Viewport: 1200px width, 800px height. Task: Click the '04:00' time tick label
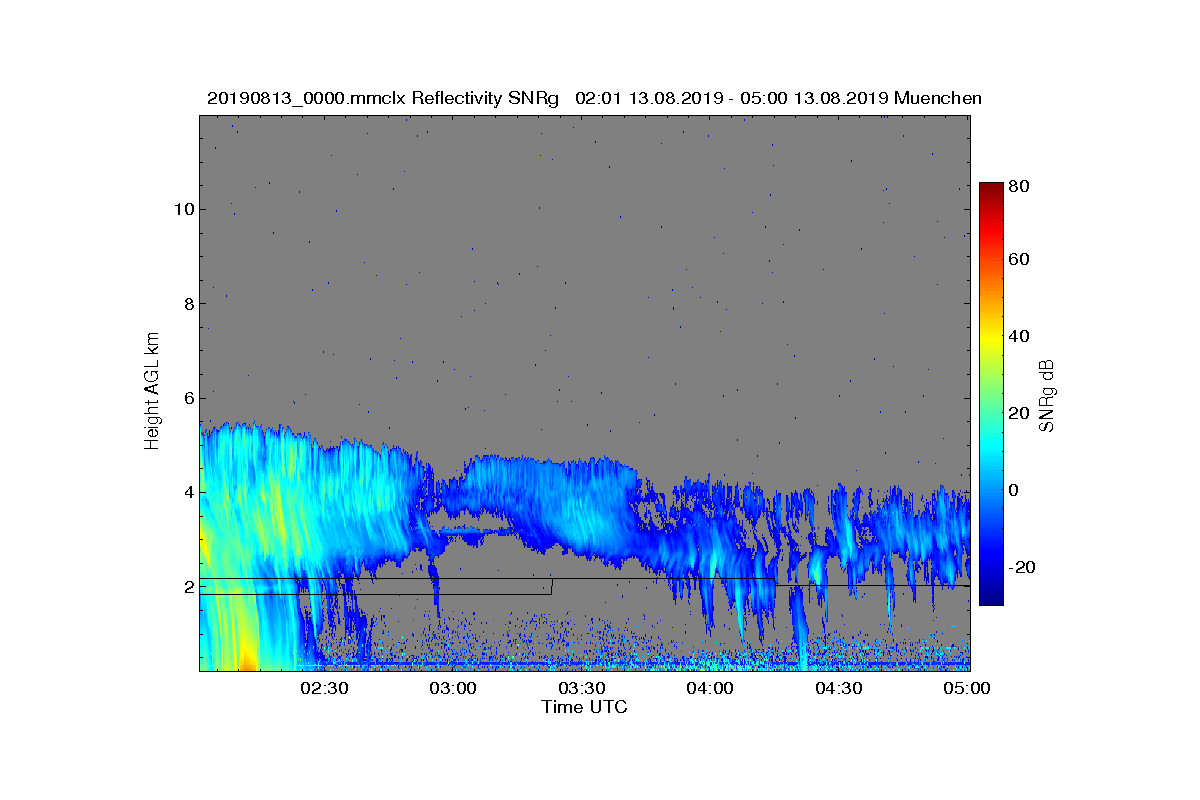711,689
